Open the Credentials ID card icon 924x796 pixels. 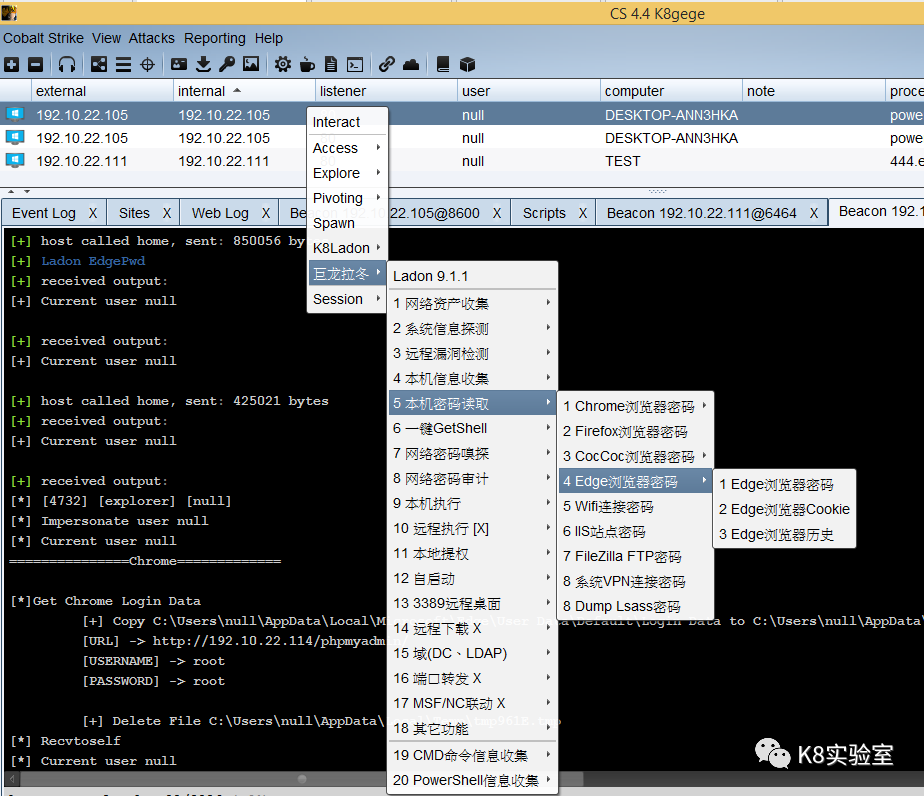(179, 64)
